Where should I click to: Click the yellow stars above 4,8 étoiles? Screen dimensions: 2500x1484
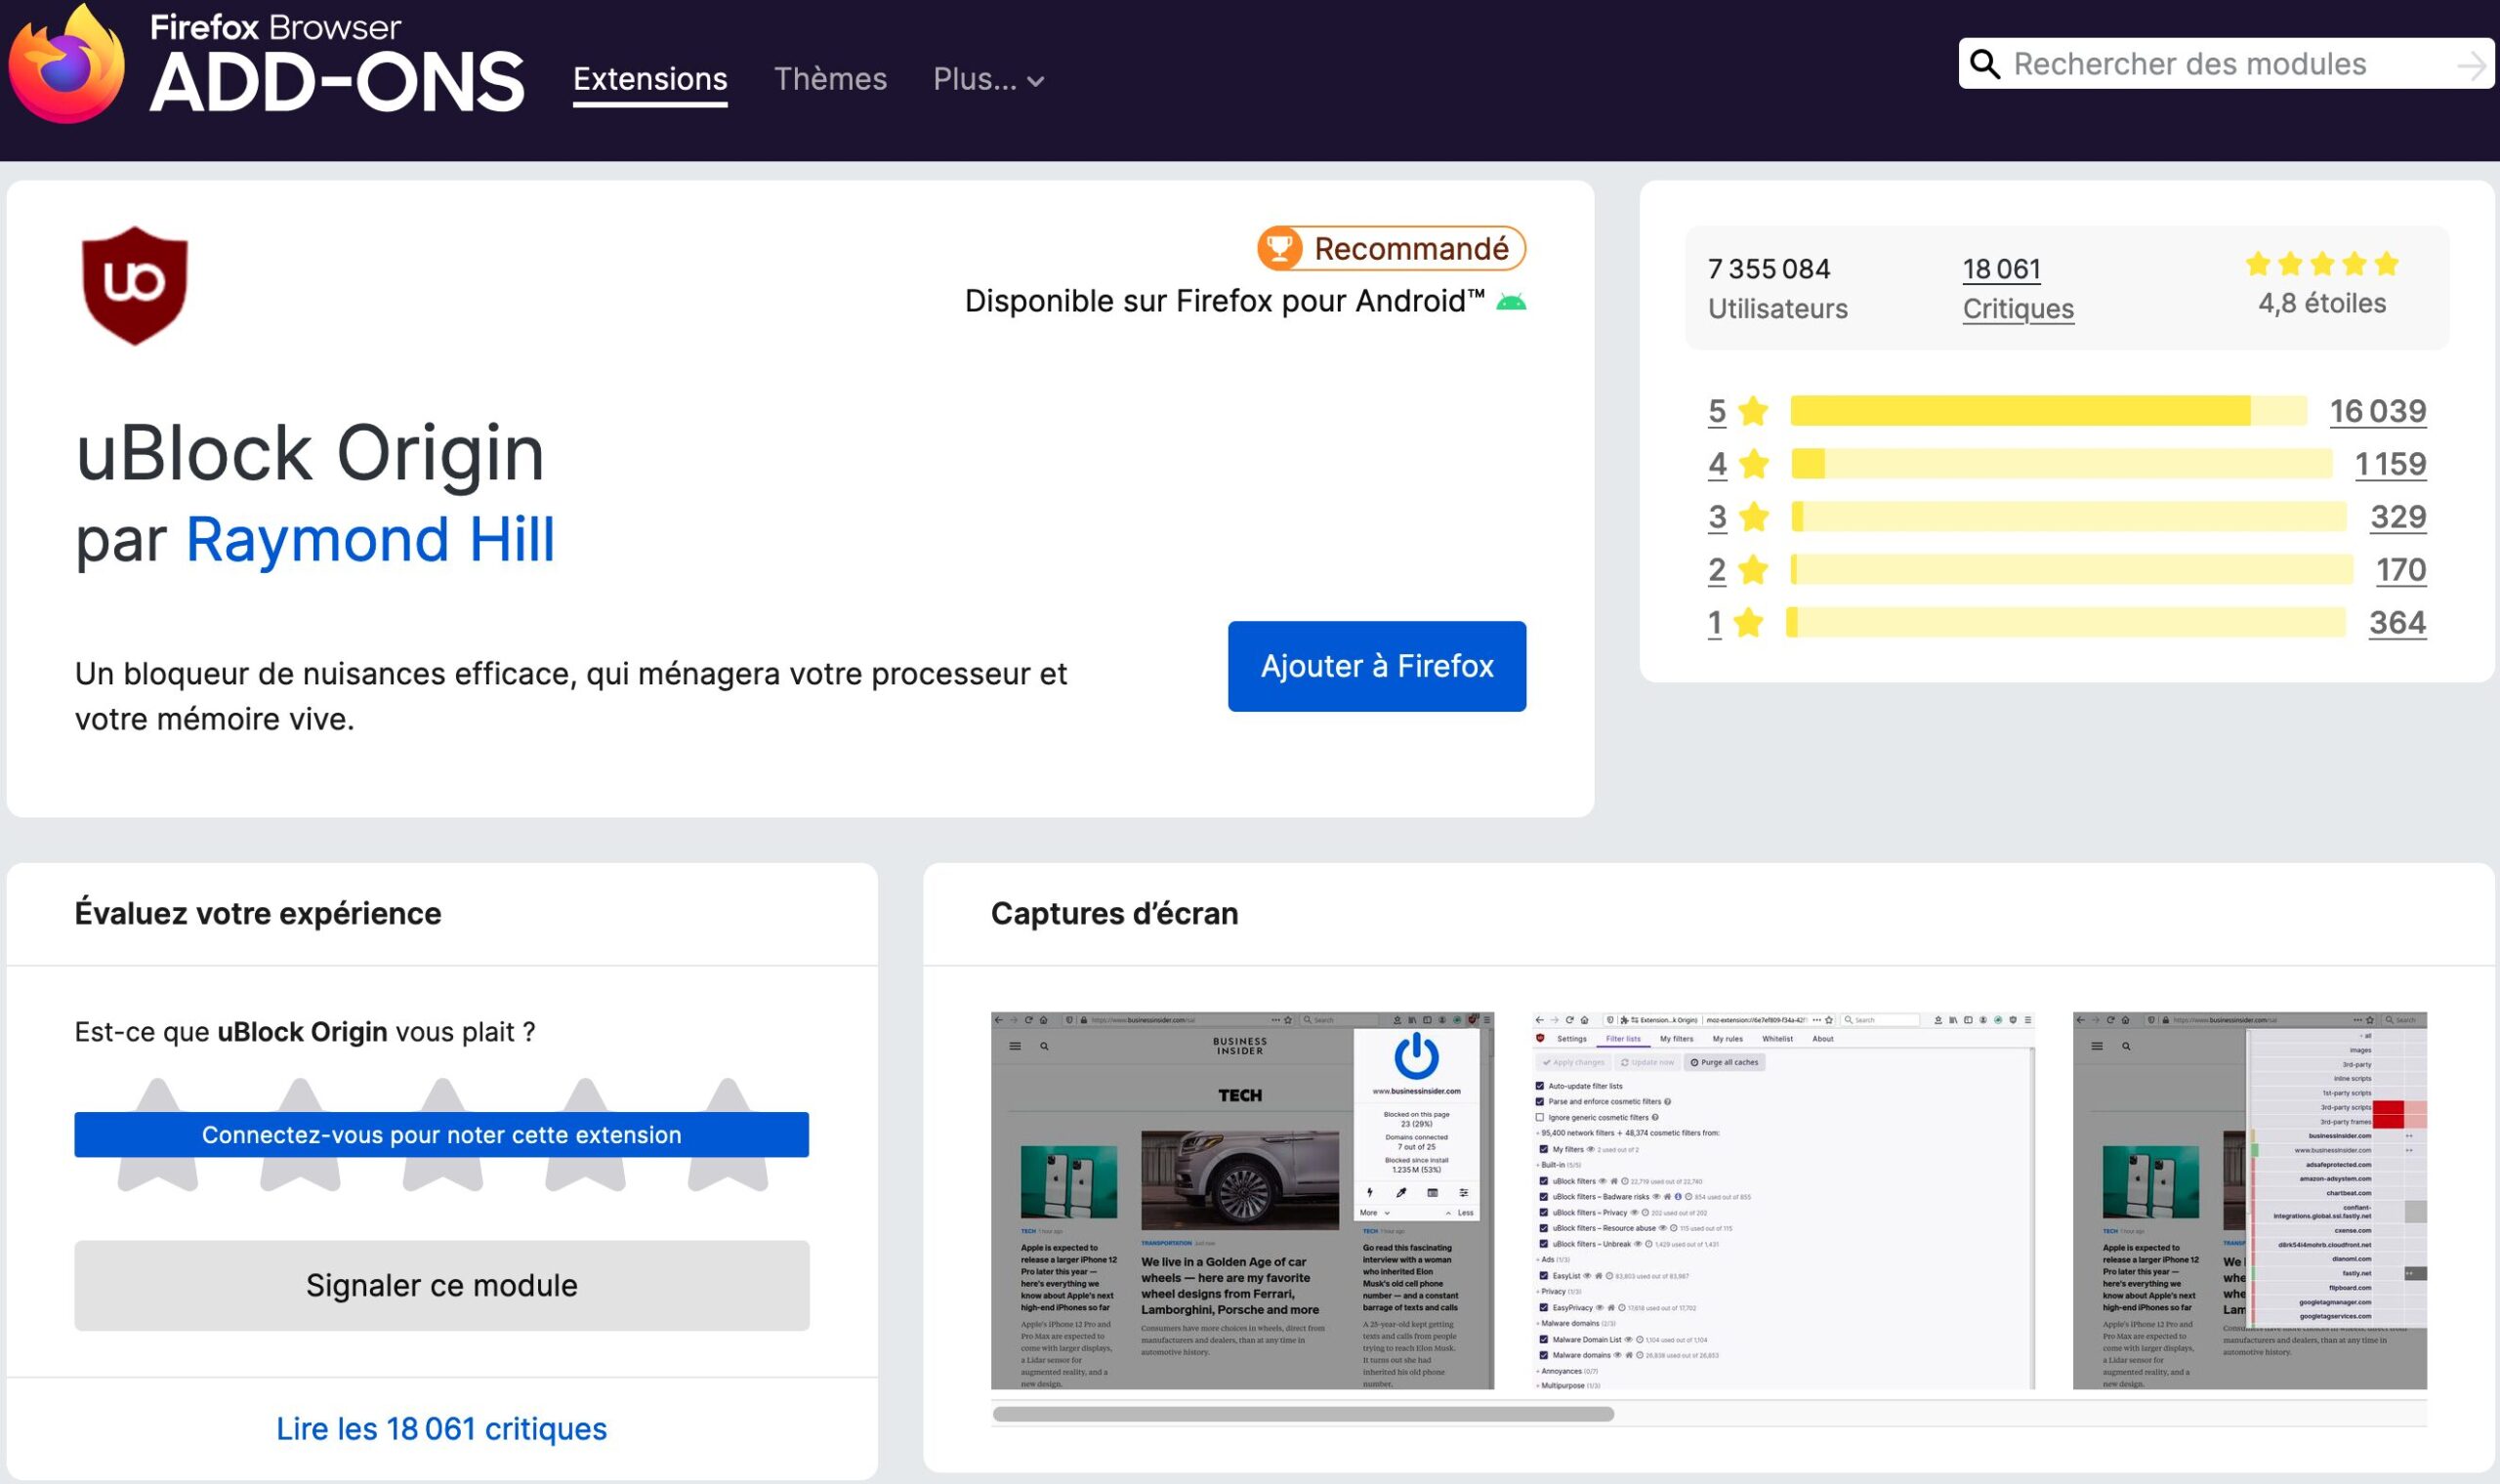[x=2322, y=264]
